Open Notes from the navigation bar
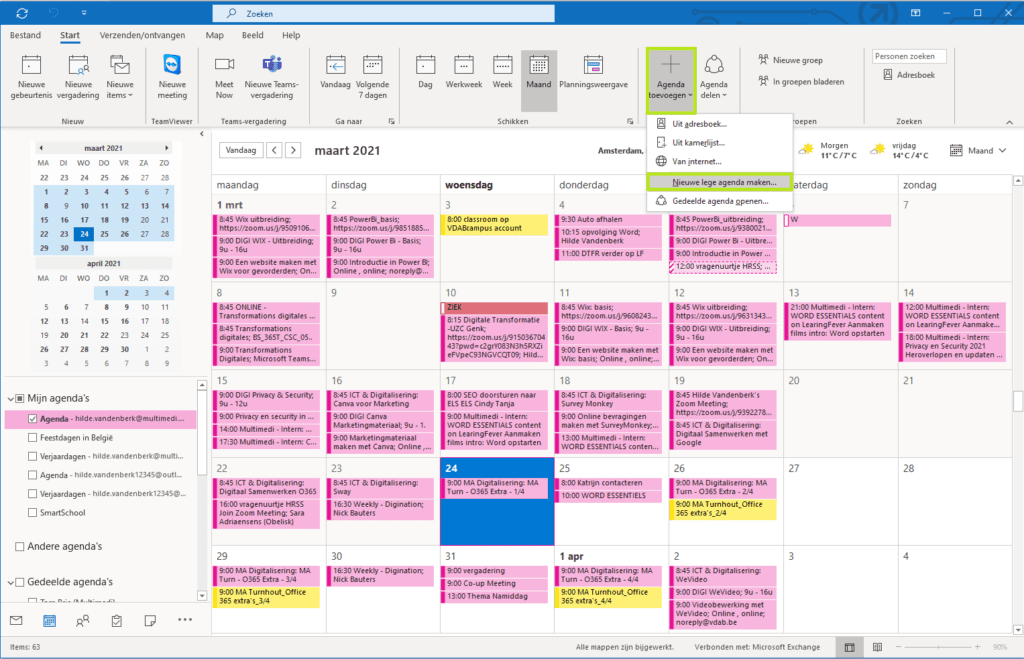This screenshot has width=1024, height=659. [x=150, y=620]
